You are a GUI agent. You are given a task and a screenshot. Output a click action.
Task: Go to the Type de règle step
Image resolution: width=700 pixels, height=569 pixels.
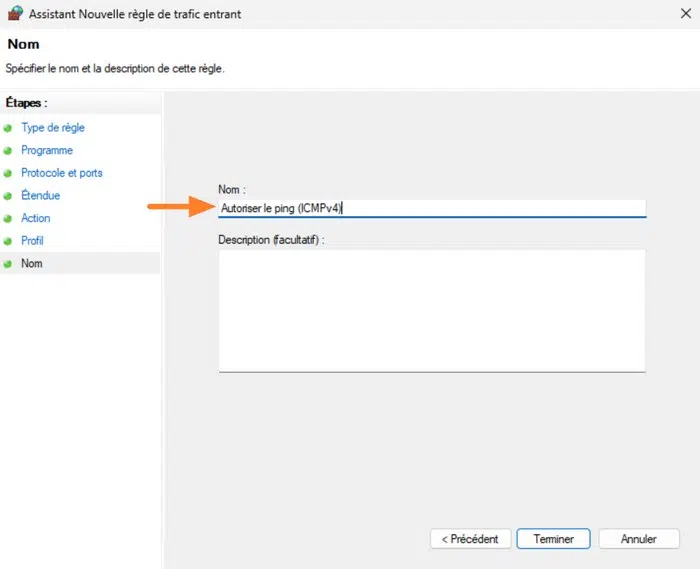tap(53, 128)
